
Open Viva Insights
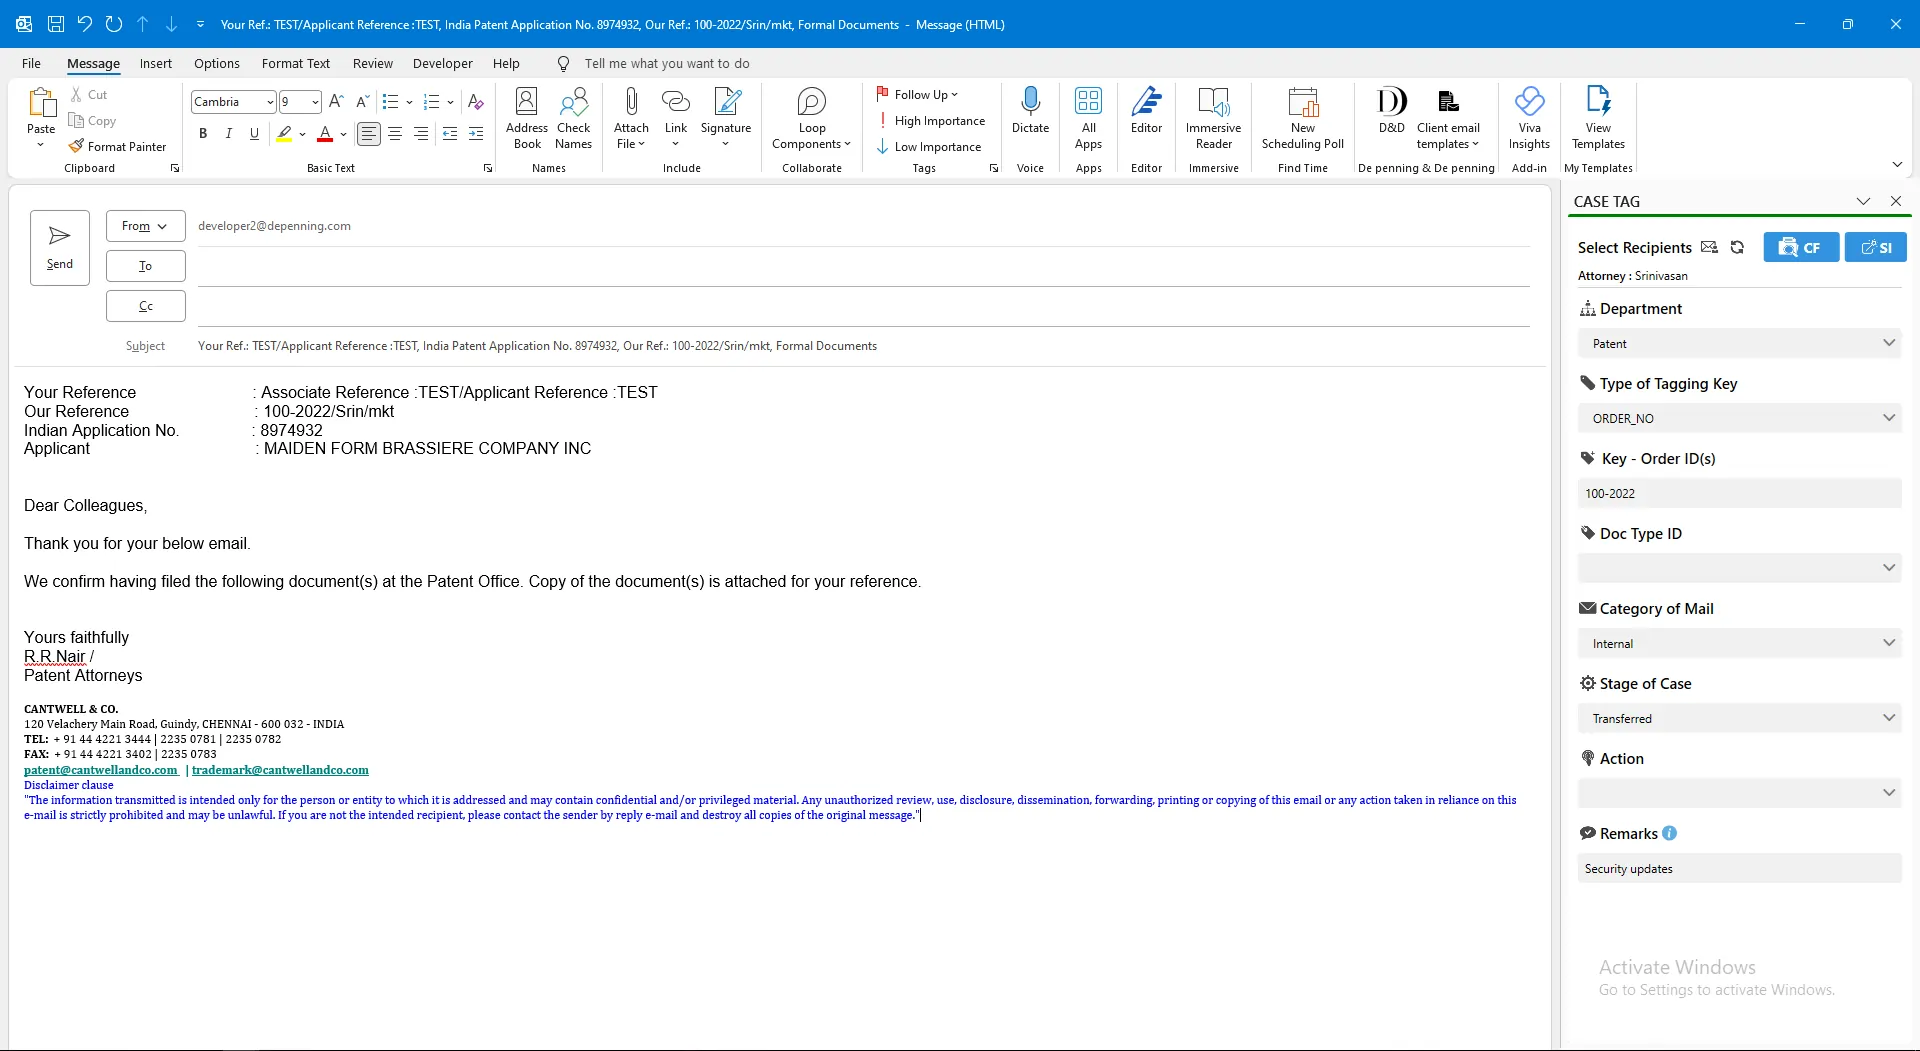coord(1529,119)
